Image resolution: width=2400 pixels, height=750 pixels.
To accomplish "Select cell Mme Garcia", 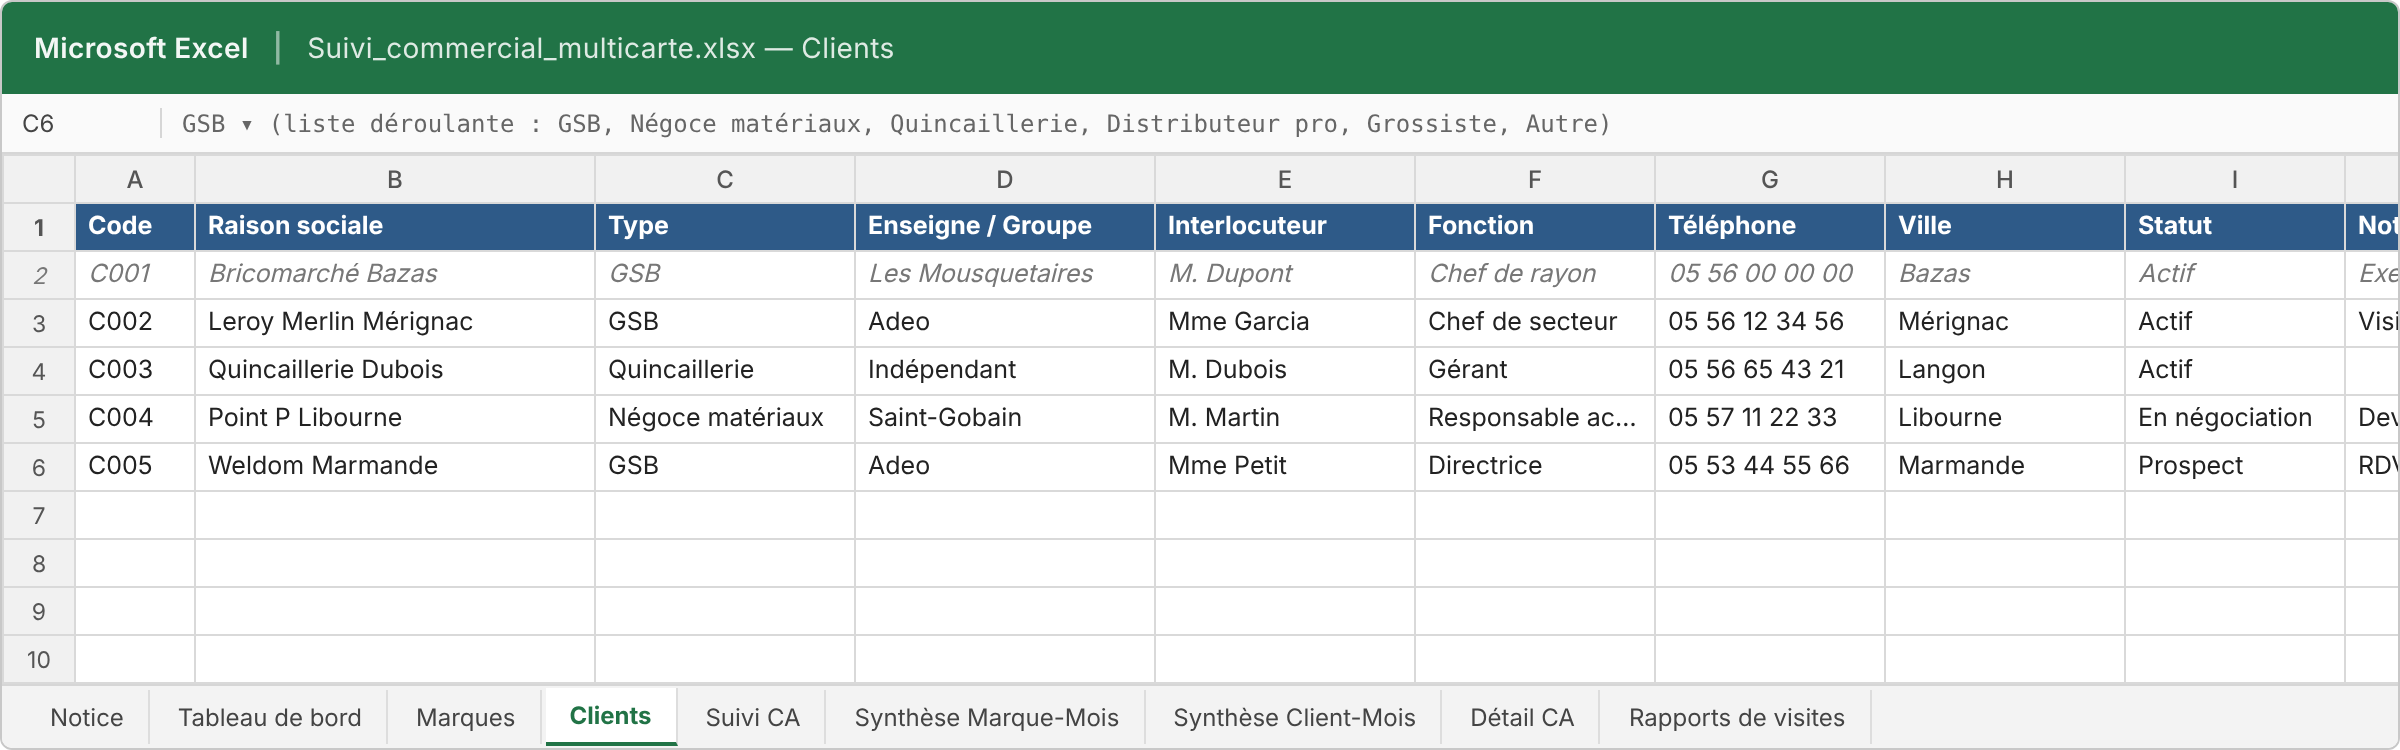I will [1285, 322].
